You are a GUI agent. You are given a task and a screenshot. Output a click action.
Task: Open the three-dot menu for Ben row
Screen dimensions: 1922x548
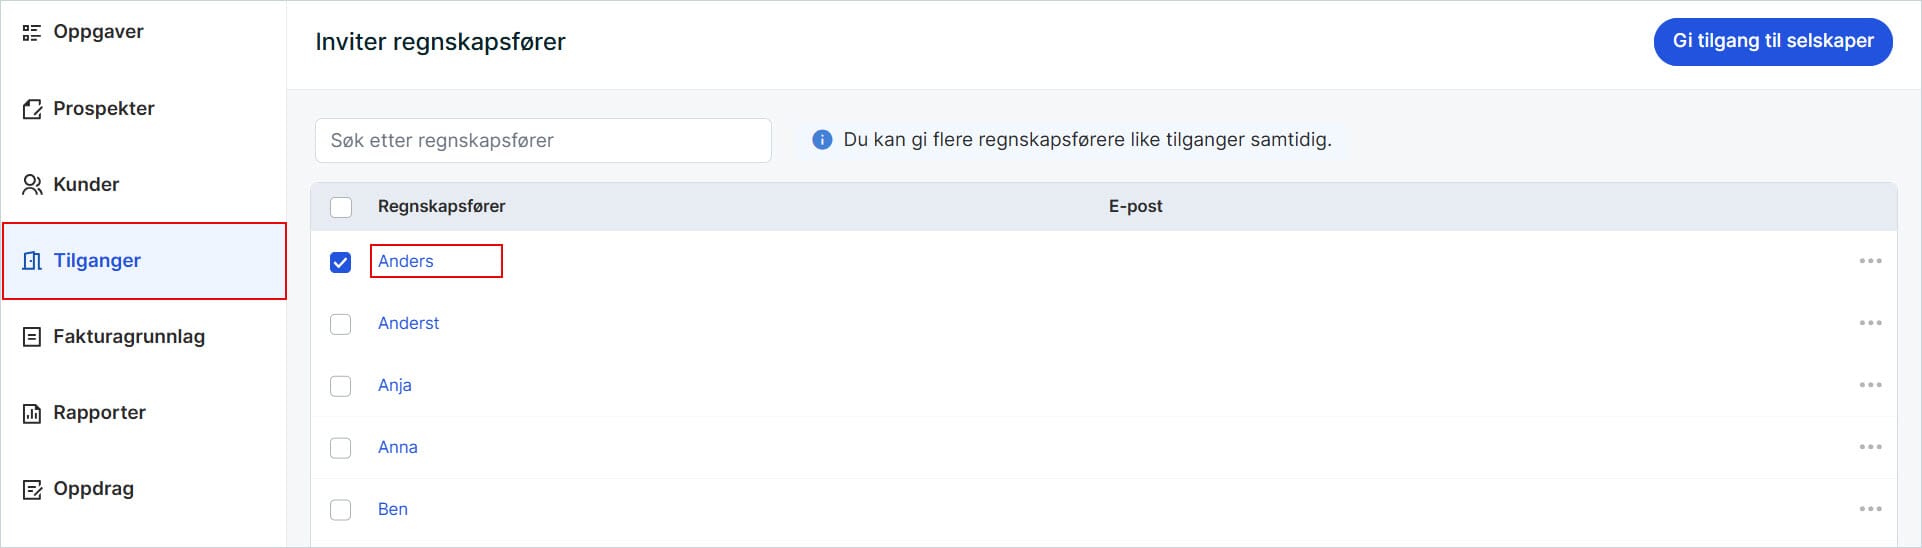click(x=1870, y=509)
